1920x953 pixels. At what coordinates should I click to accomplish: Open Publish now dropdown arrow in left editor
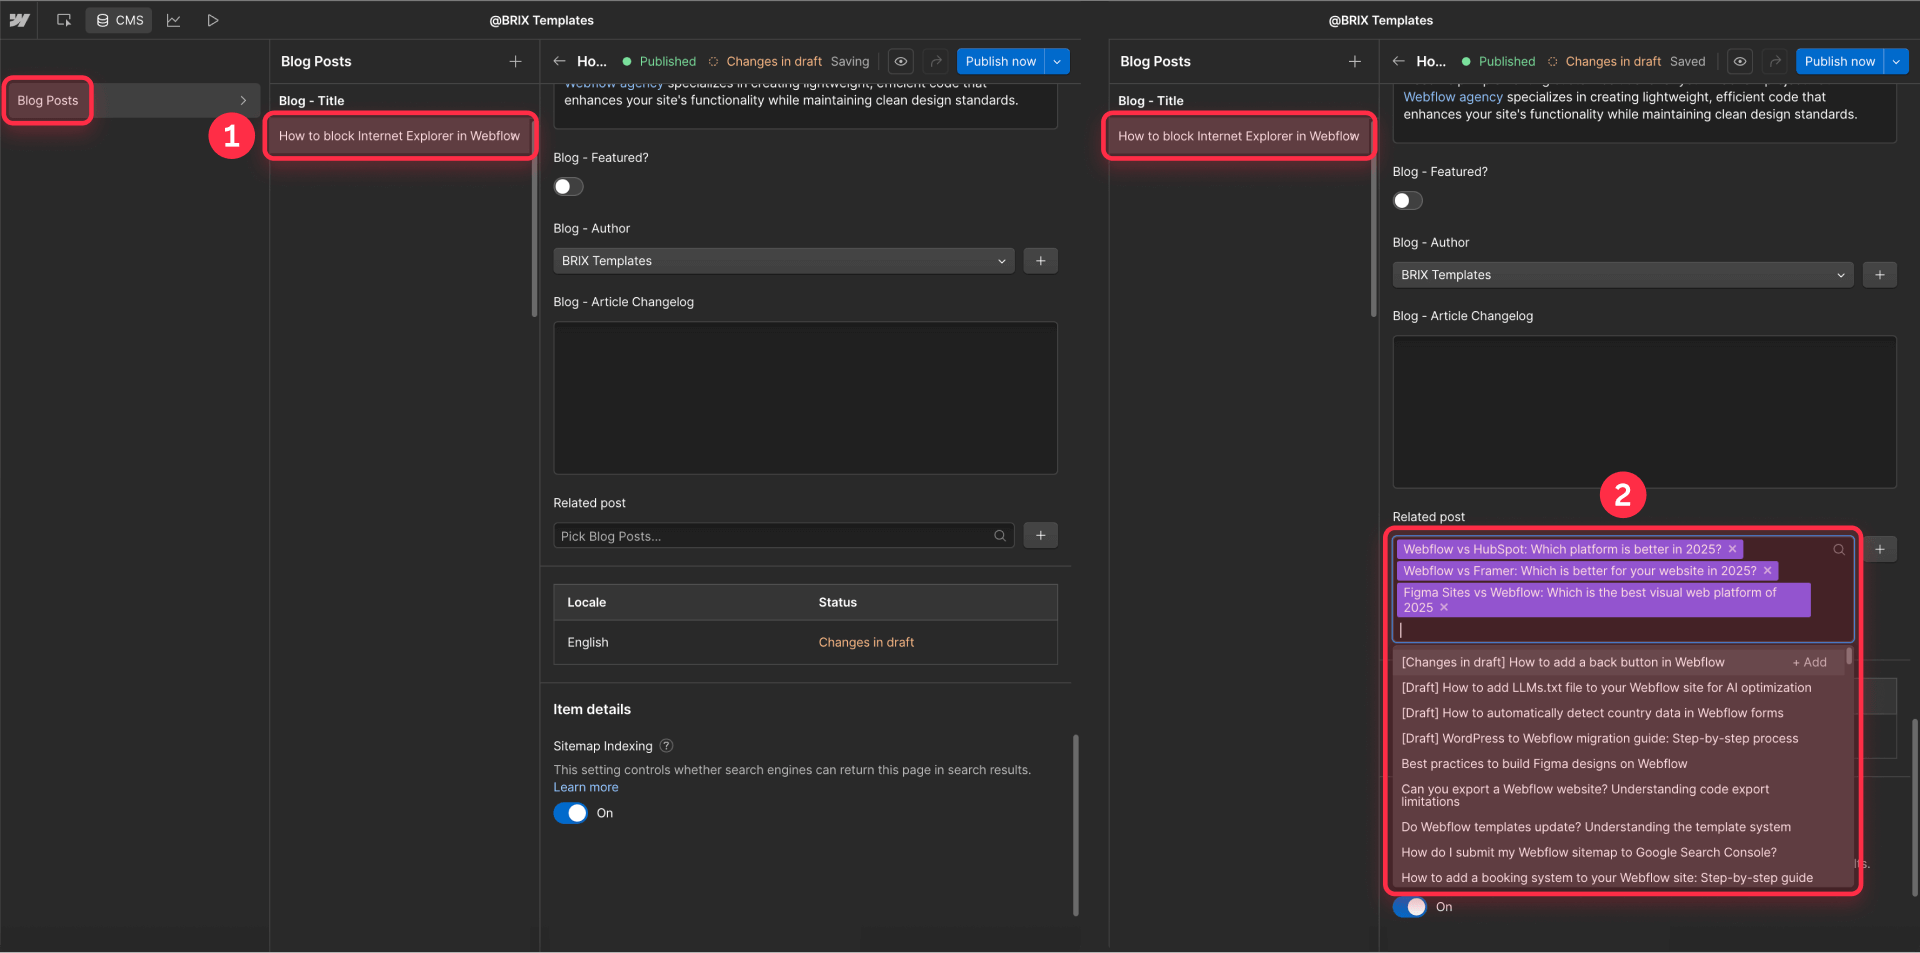point(1057,61)
